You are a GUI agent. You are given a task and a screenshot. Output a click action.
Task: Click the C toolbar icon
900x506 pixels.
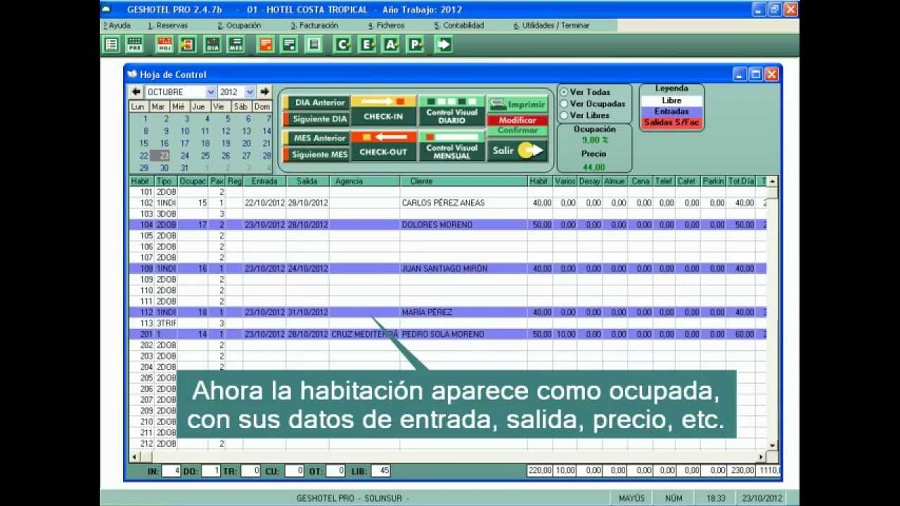click(x=343, y=44)
